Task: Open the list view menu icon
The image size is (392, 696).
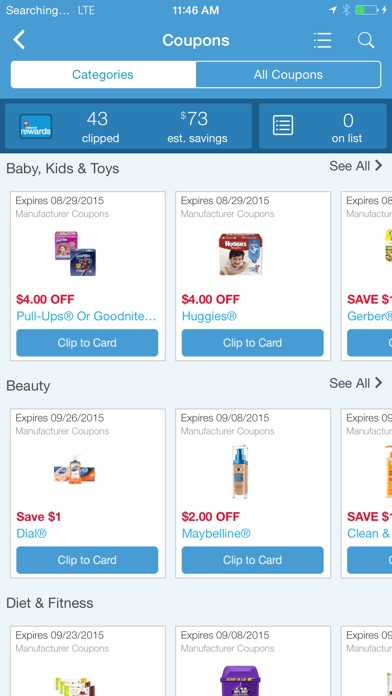Action: [322, 40]
